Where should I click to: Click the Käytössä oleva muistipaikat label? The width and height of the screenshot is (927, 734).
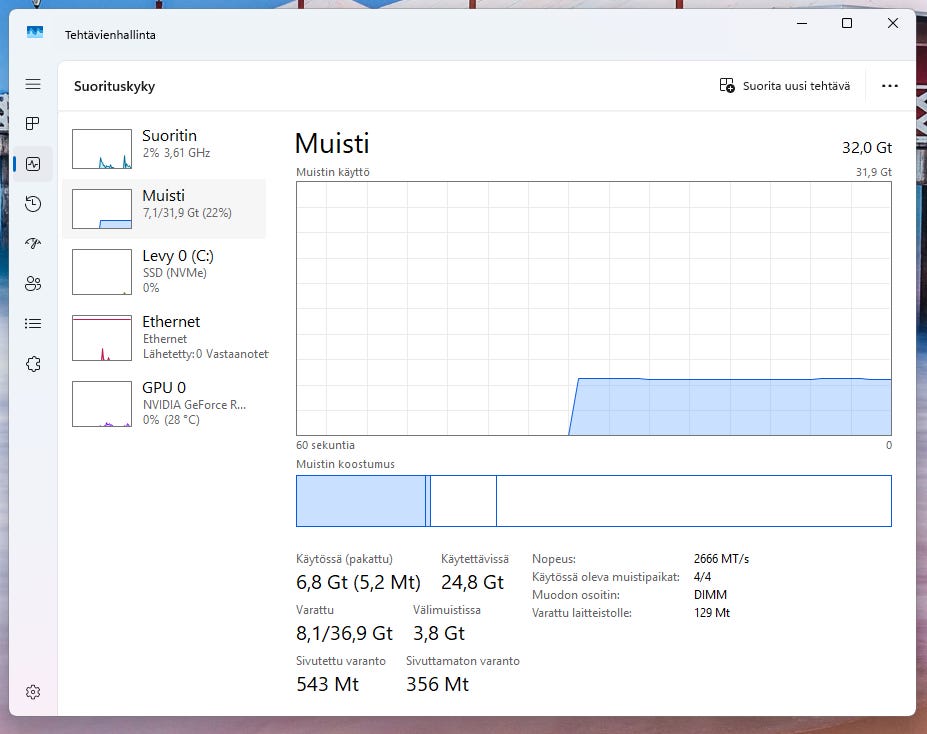[x=606, y=577]
